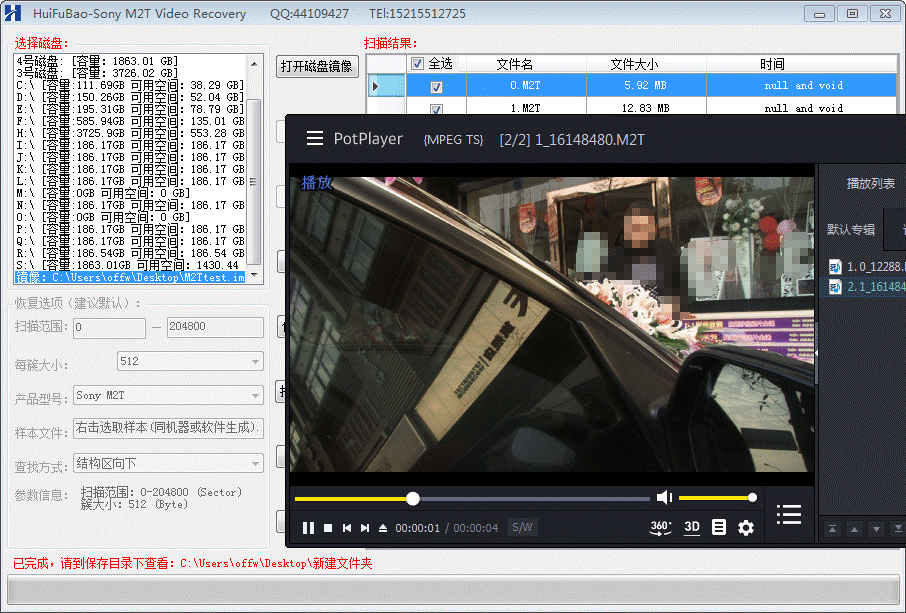Select the 1.M2T file name cell

click(525, 108)
